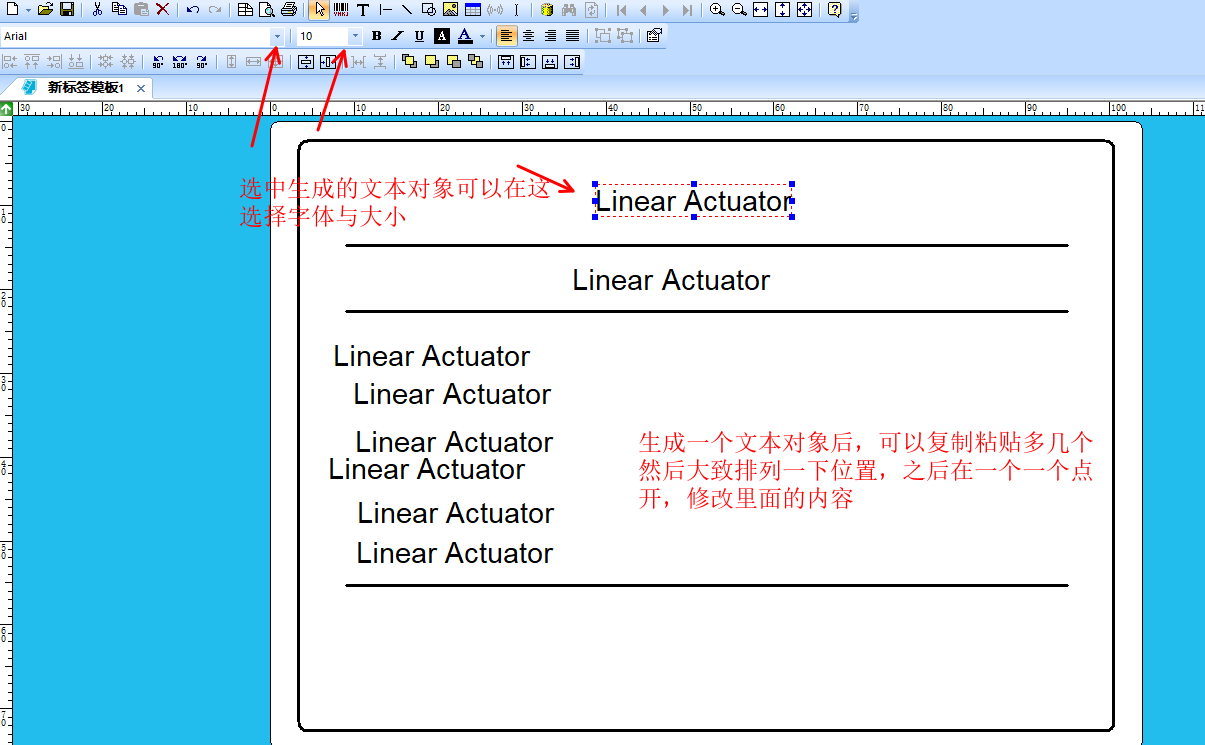
Task: Toggle Bold formatting
Action: 376,36
